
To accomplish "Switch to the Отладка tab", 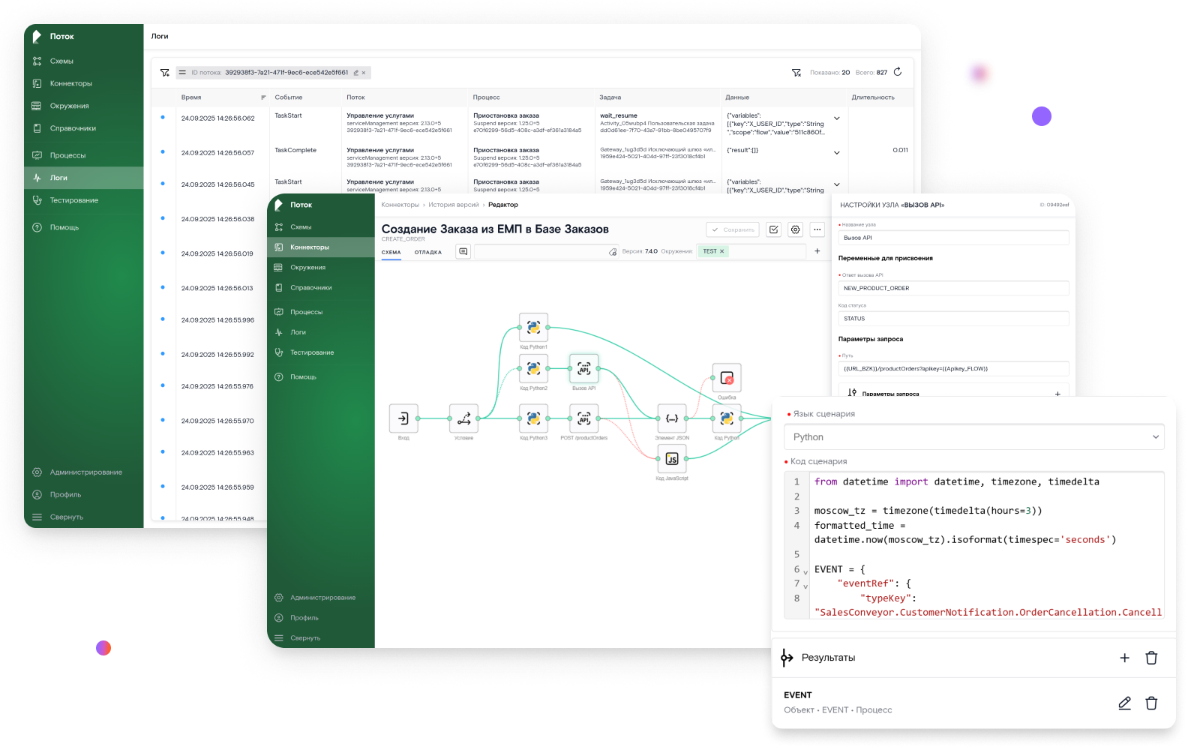I will 428,252.
